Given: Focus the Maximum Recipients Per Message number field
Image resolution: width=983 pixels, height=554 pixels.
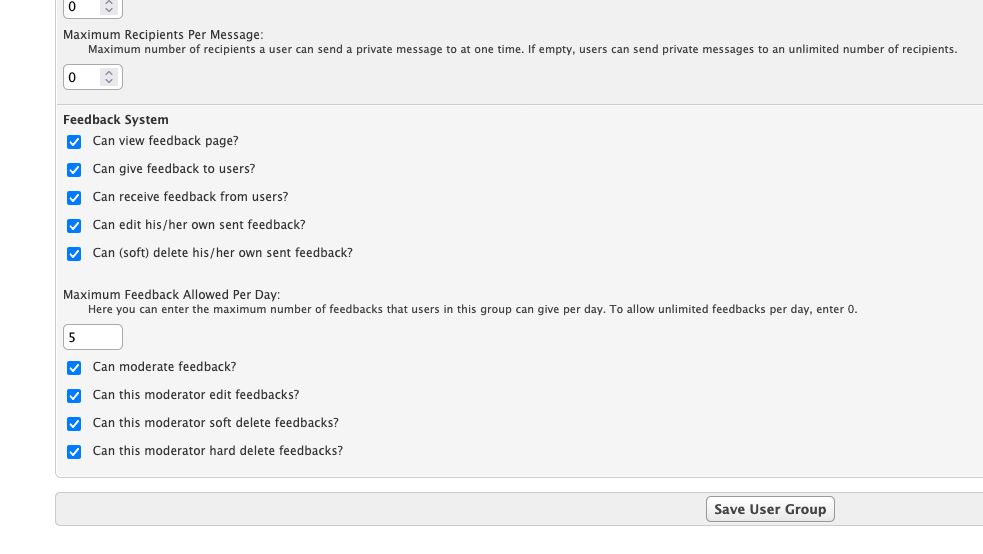Looking at the screenshot, I should pyautogui.click(x=93, y=77).
